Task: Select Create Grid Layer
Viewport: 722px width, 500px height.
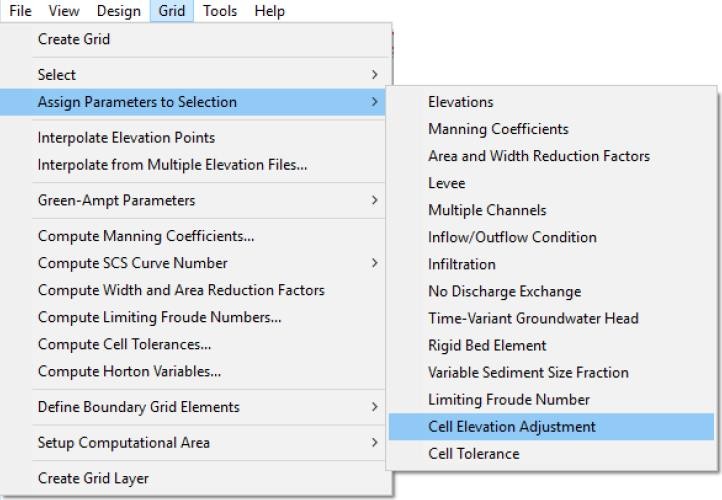Action: click(x=93, y=478)
